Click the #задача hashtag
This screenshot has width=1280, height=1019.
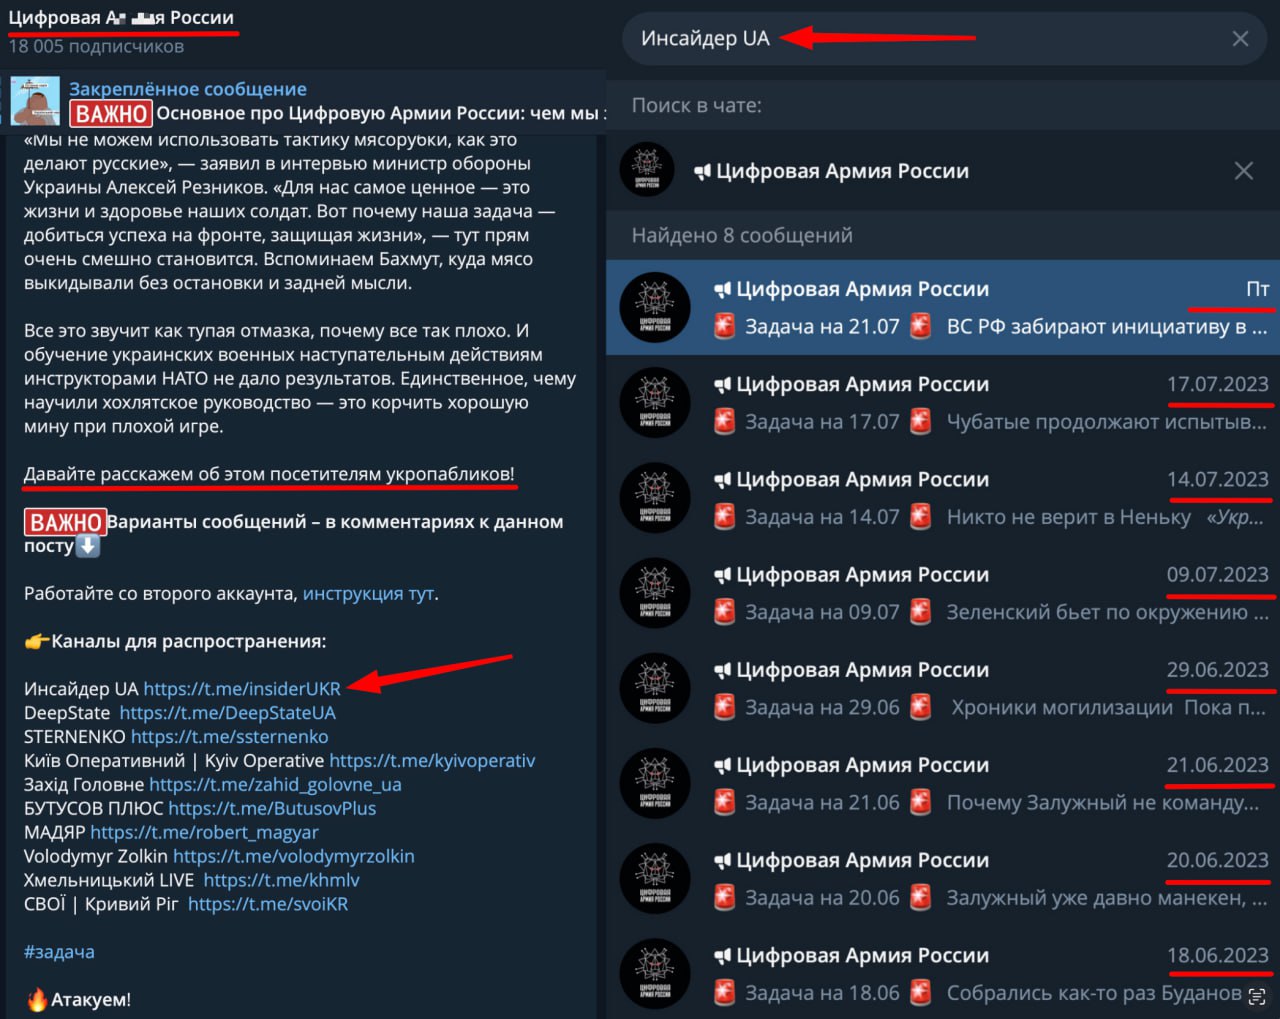[59, 952]
